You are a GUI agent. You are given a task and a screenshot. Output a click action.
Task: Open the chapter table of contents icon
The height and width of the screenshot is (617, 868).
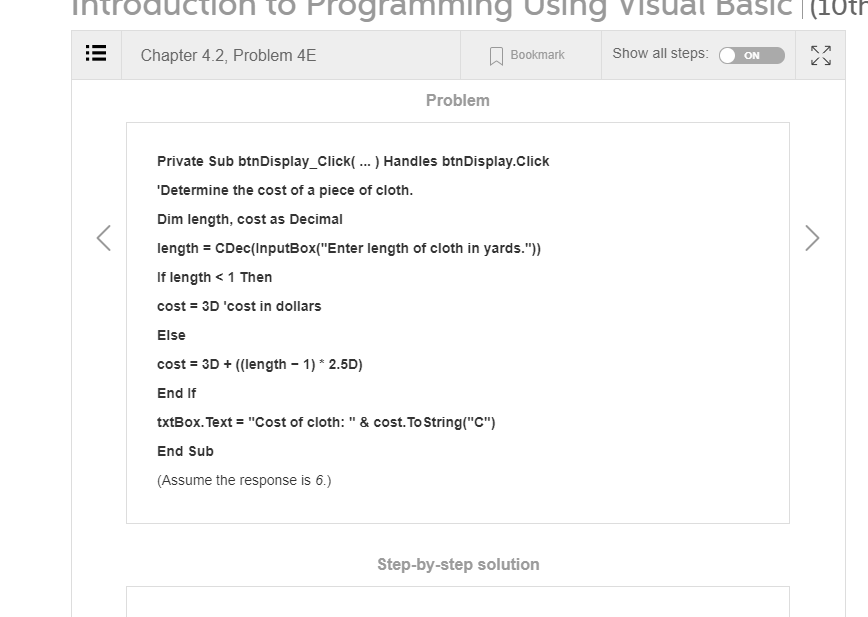pos(95,54)
